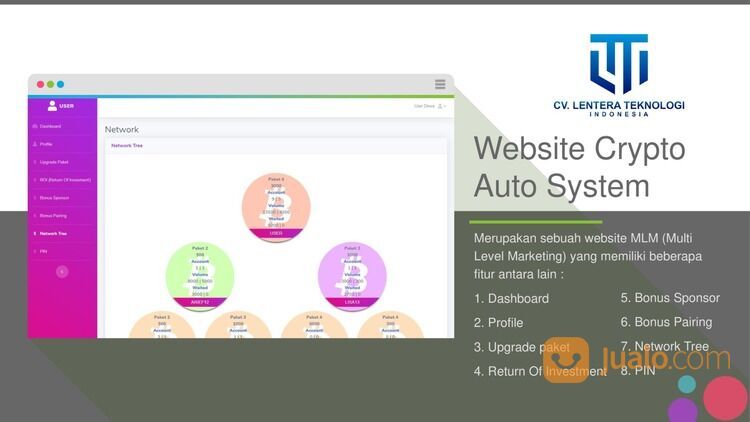Click the Dashboard icon in sidebar
The image size is (750, 422).
35,126
